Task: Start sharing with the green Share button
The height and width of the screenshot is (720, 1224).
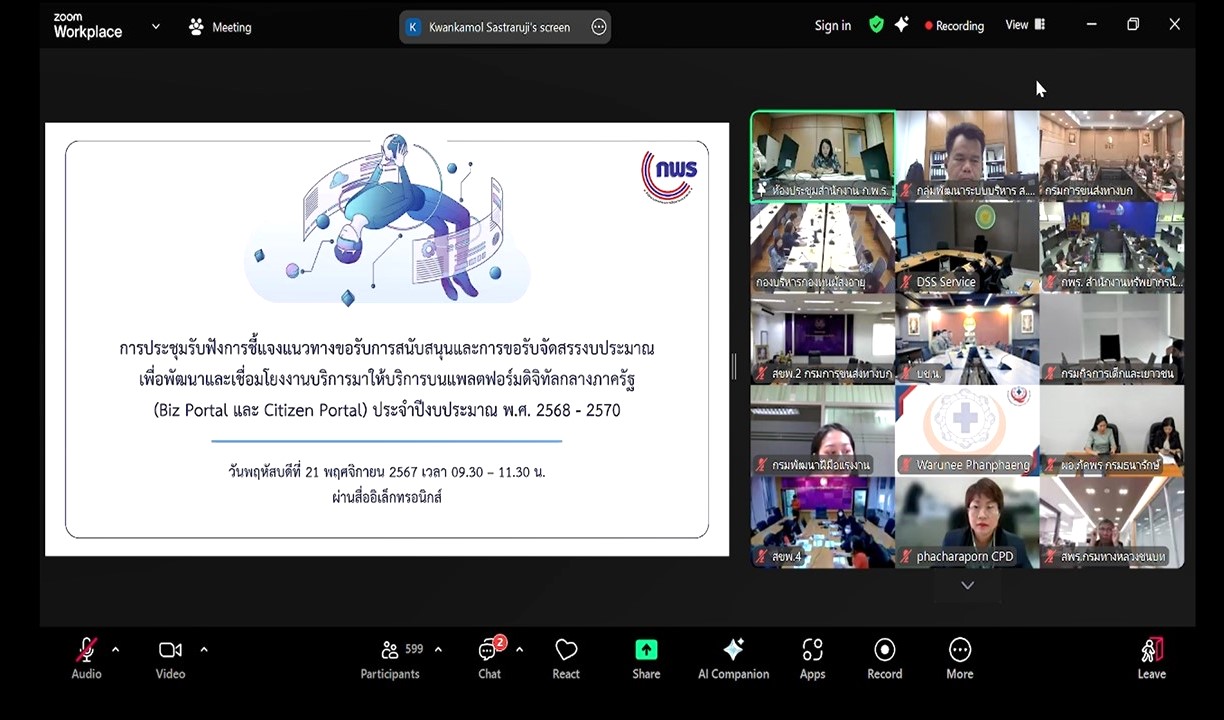Action: point(646,659)
